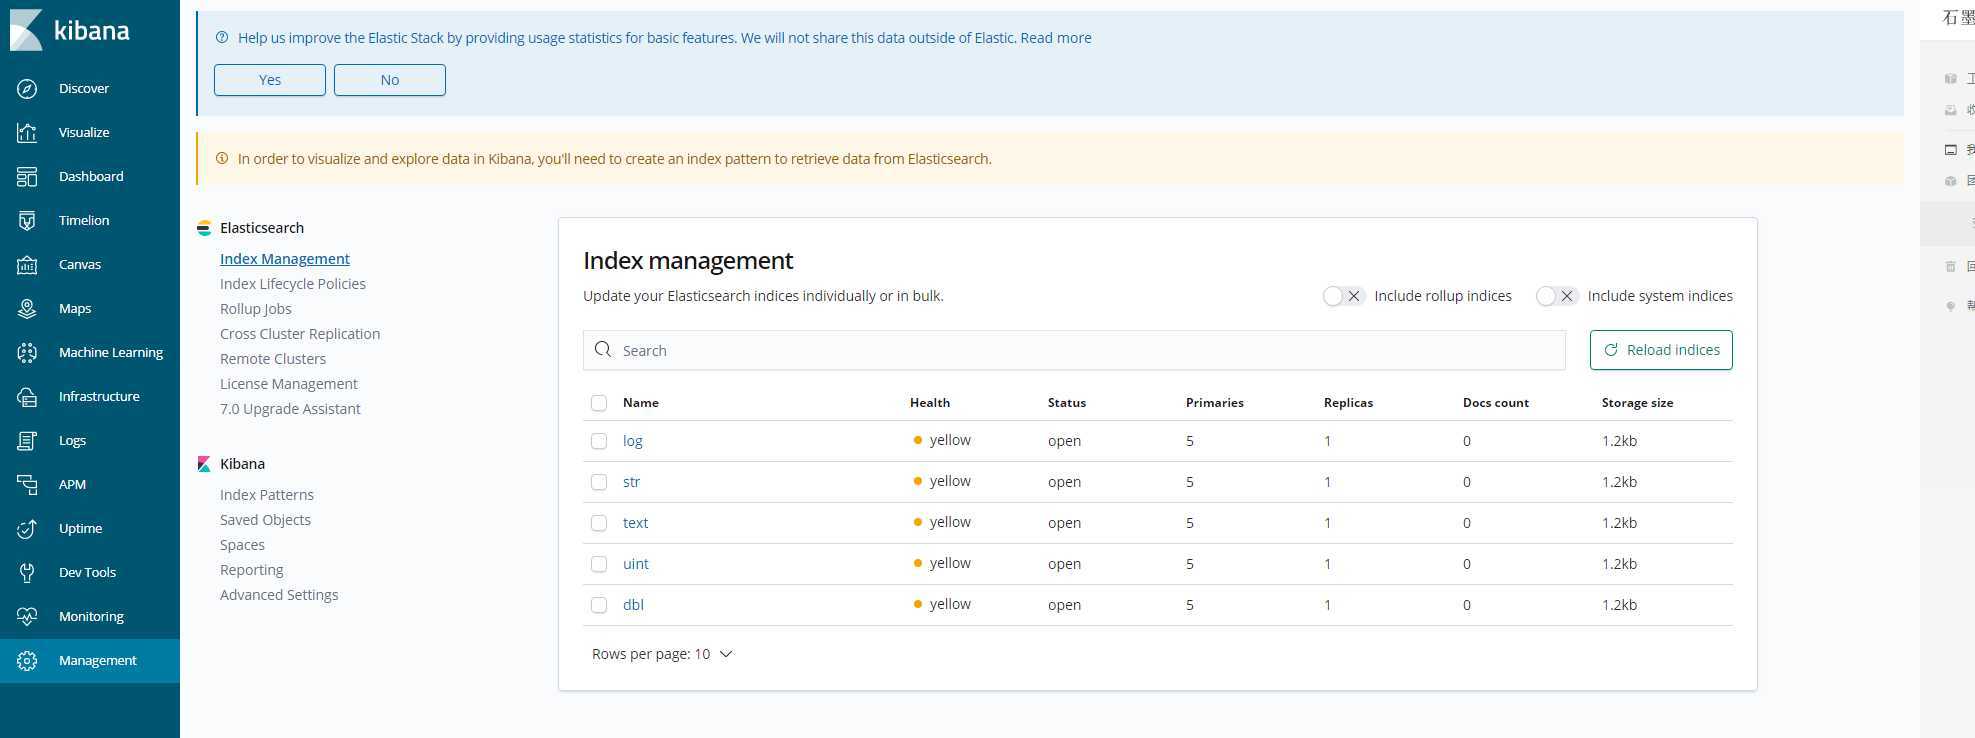Sort by Health column header

pos(930,403)
